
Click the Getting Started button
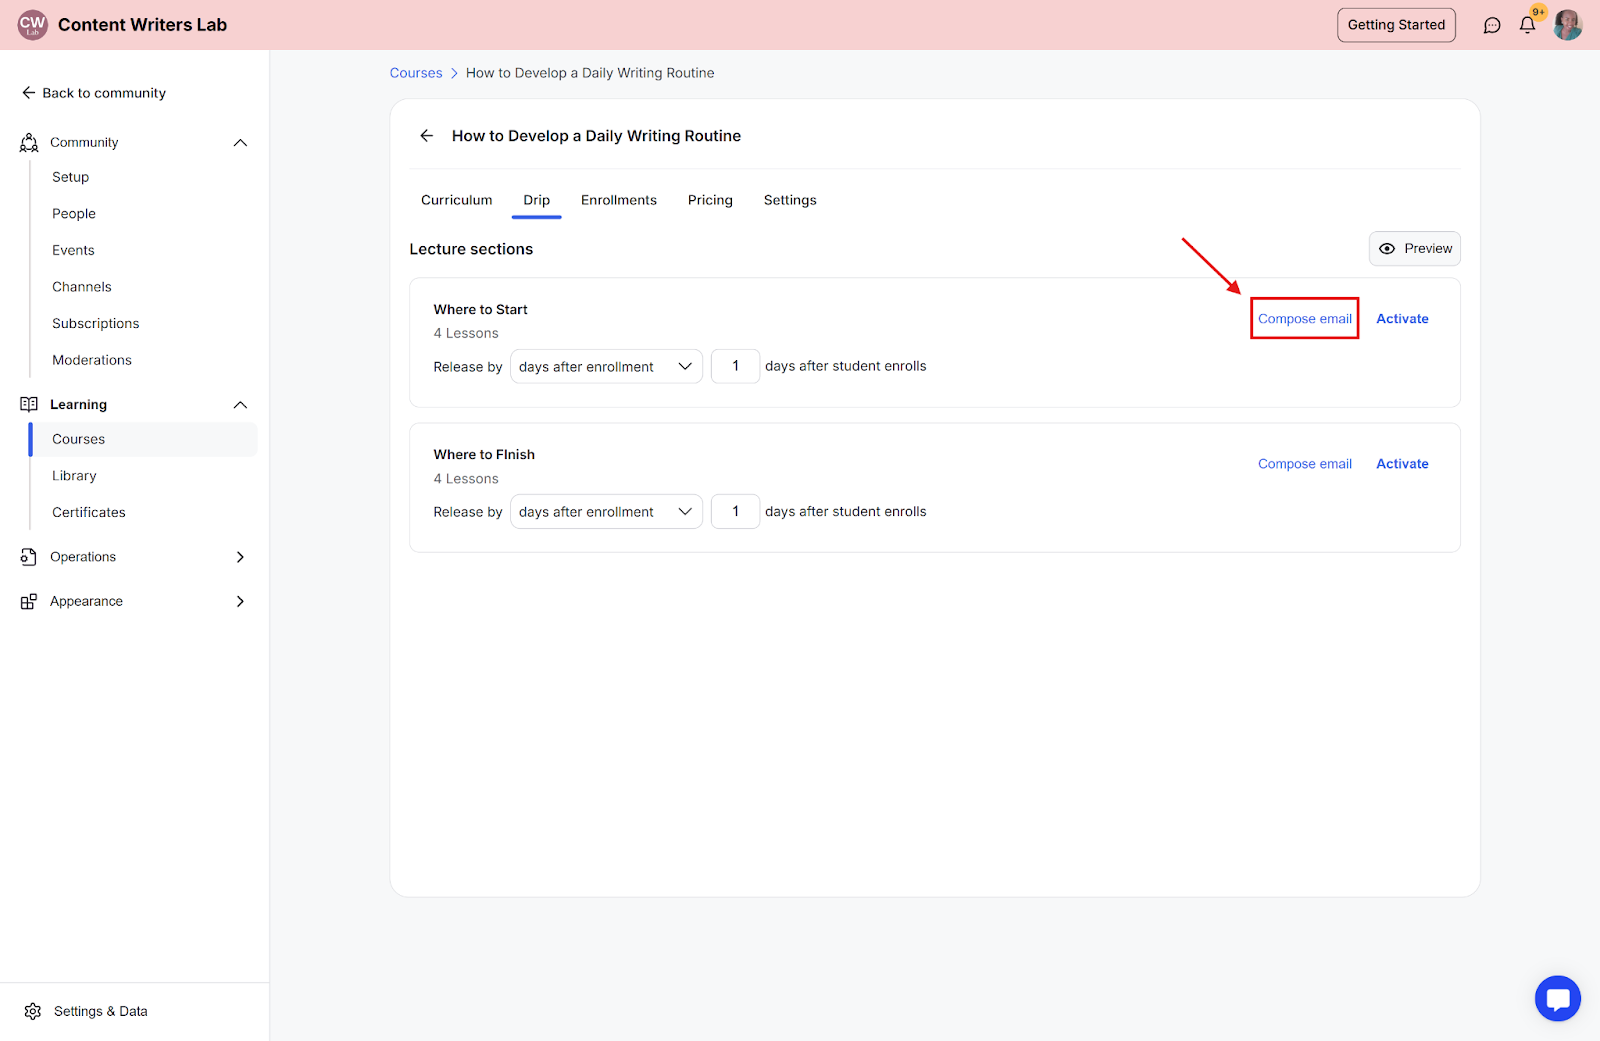click(1396, 25)
